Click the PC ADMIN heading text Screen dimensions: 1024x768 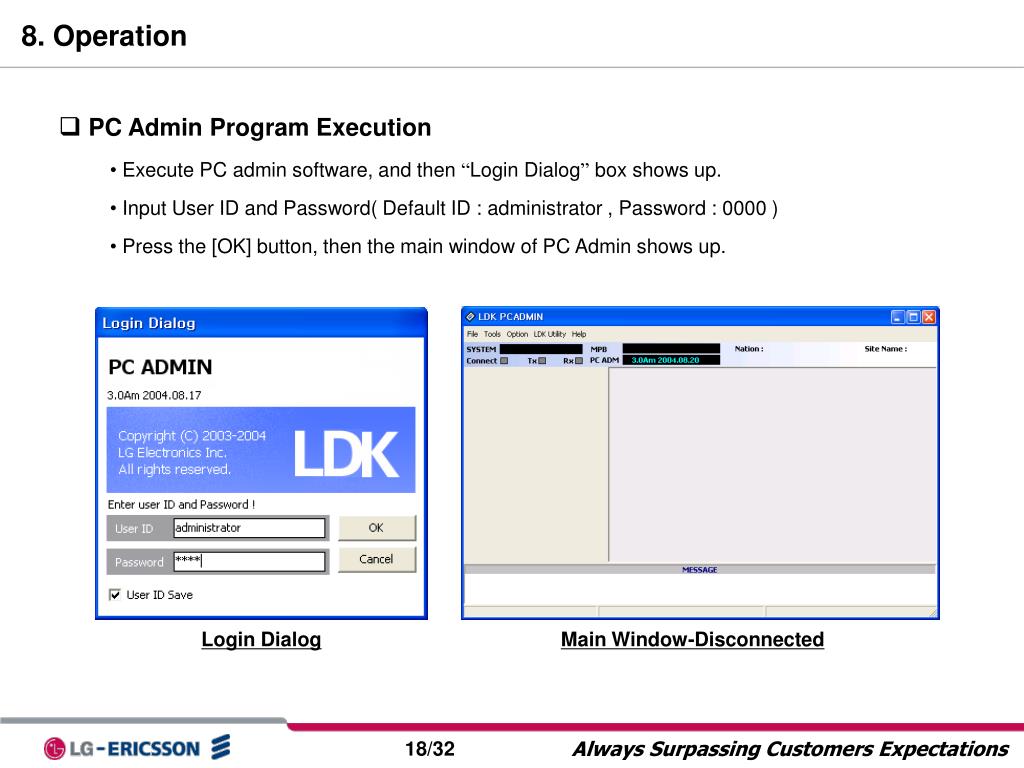160,367
